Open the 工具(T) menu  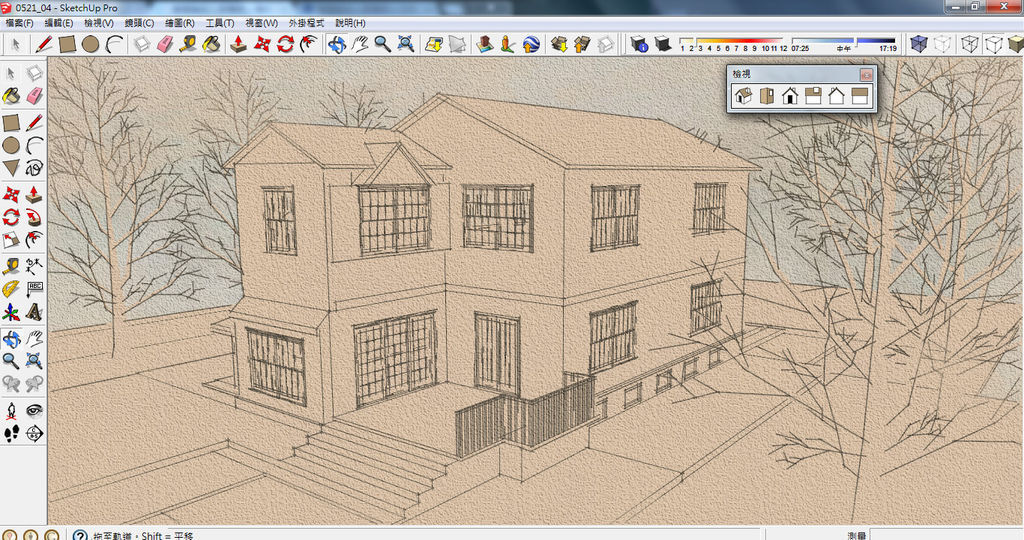219,23
